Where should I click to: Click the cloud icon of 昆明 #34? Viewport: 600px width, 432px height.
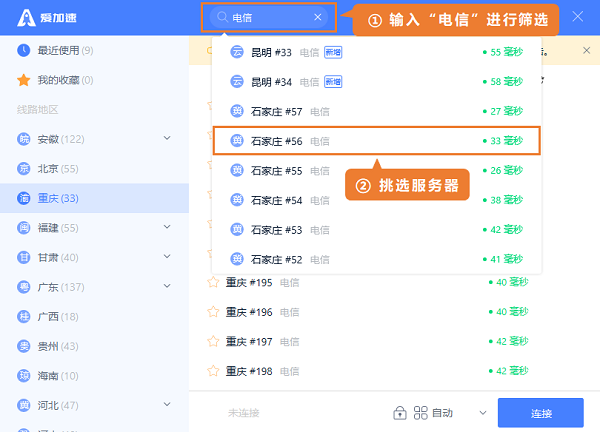point(237,81)
